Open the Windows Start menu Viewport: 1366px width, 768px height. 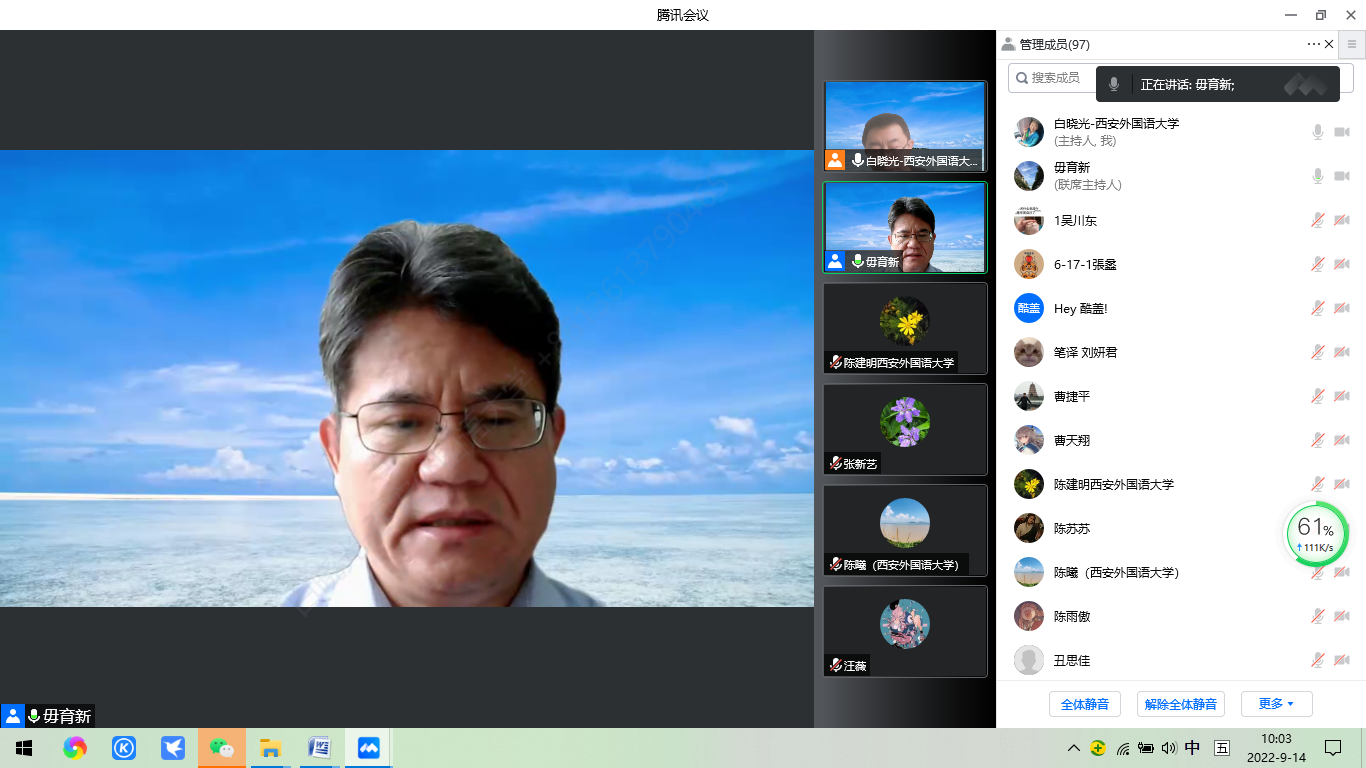click(23, 748)
